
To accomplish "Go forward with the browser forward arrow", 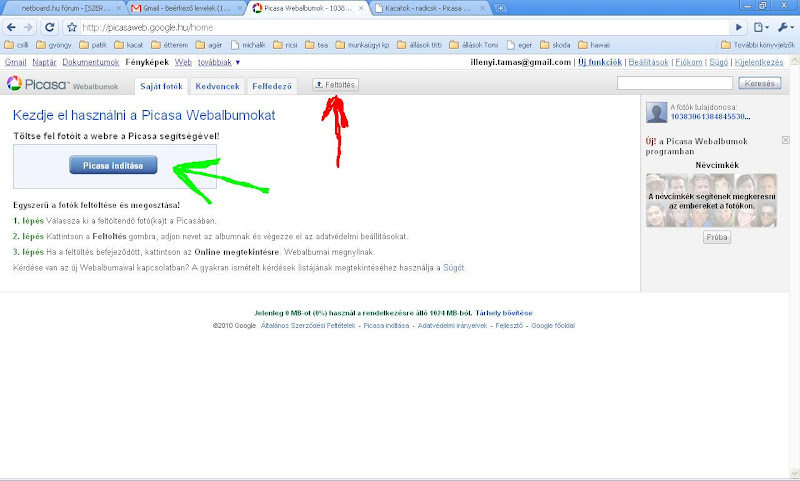I will tap(28, 27).
